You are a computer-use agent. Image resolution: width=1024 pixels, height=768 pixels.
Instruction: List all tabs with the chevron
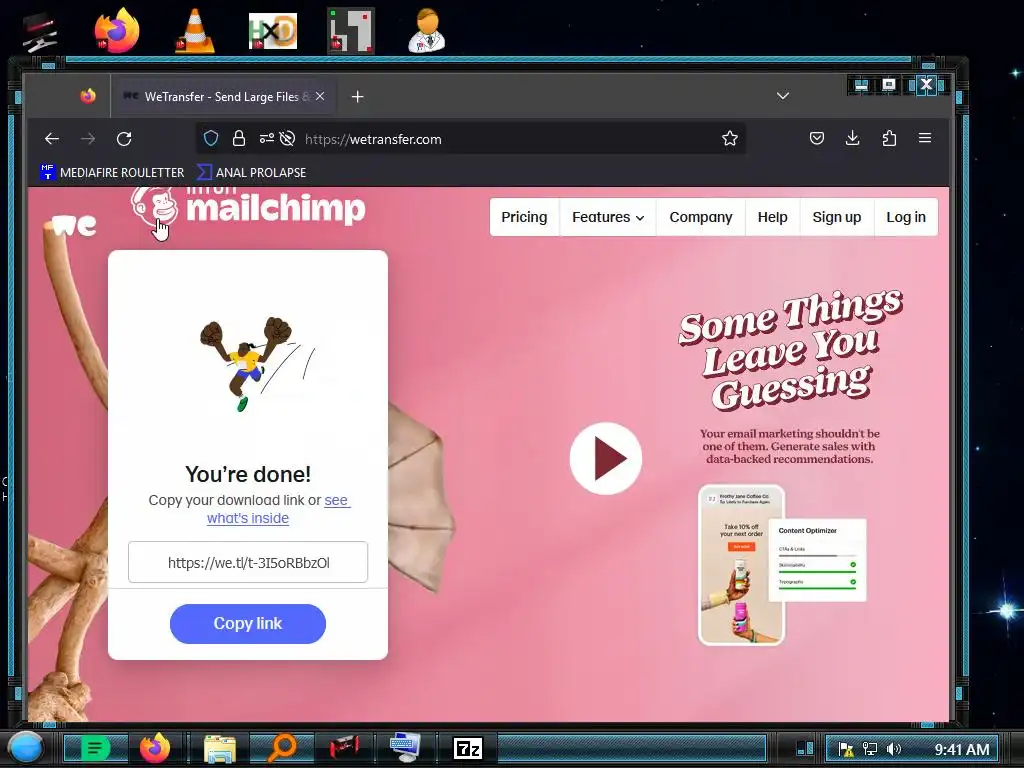point(783,96)
